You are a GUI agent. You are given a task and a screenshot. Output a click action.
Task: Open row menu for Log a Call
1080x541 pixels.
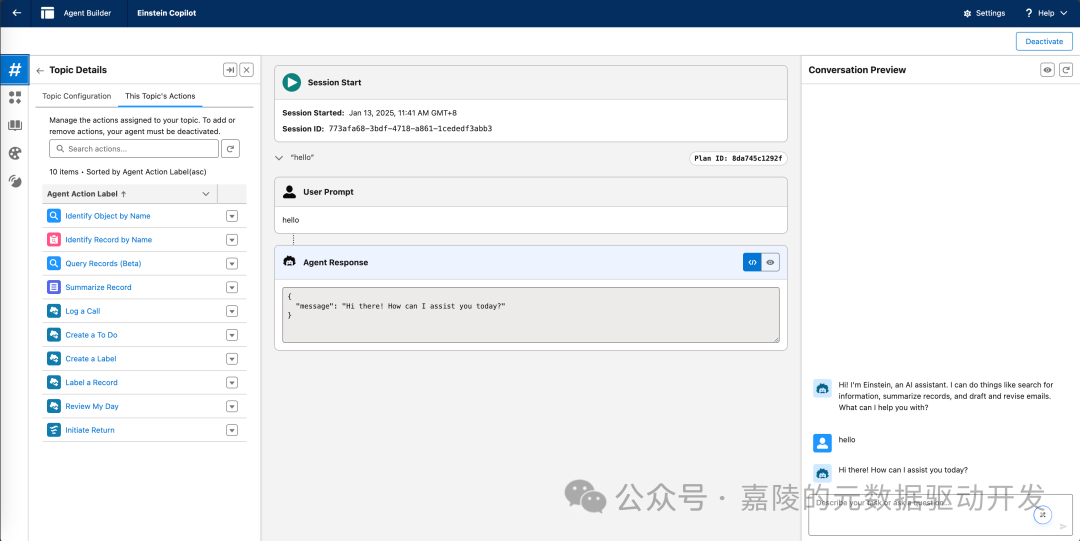click(232, 312)
